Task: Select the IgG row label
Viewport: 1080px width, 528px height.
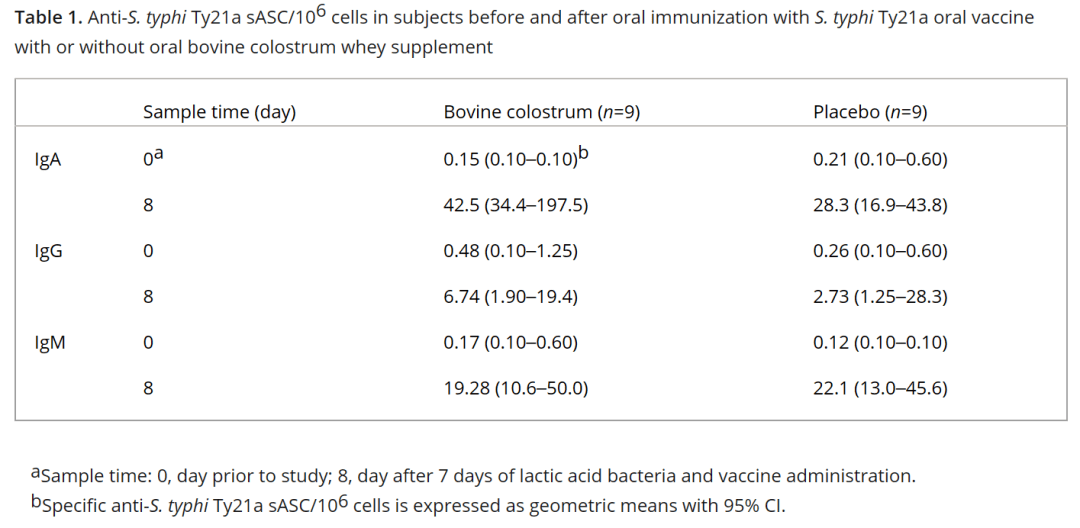Action: coord(48,251)
